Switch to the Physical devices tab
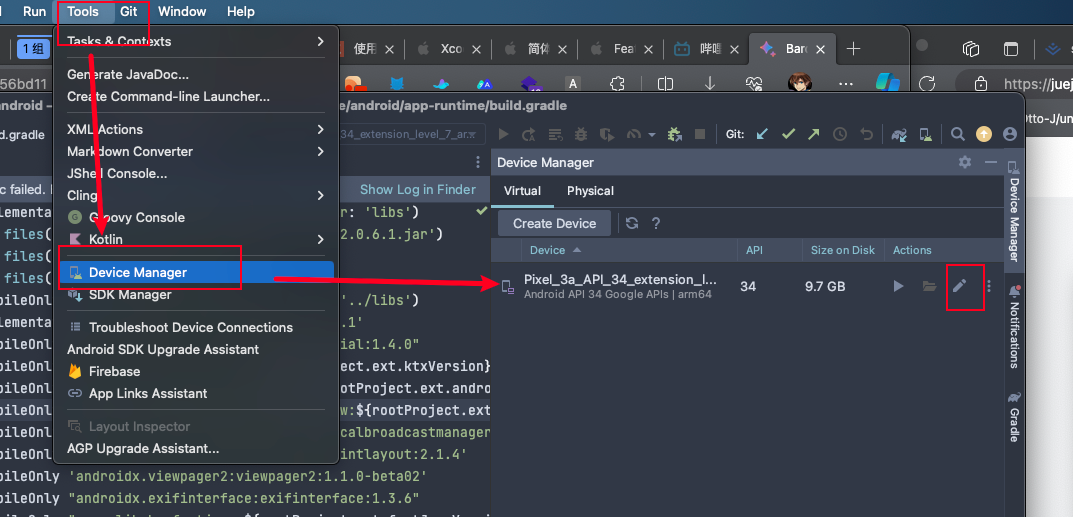 coord(590,191)
